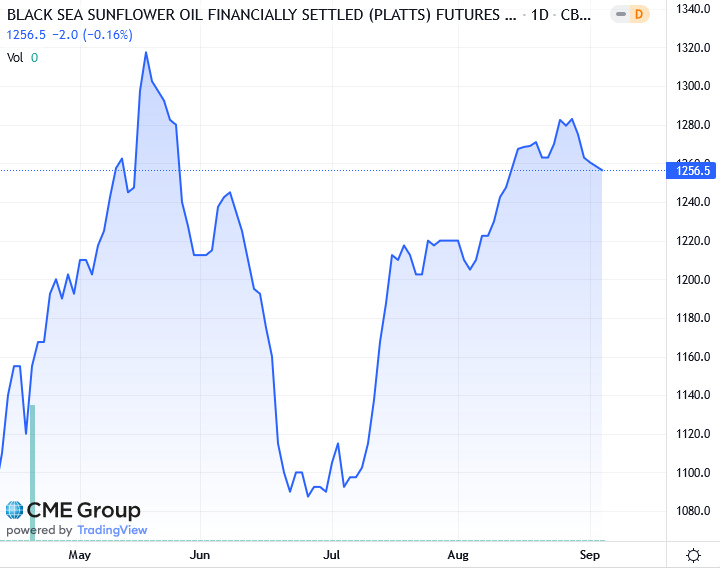Click the green volume bar
Screen dimensions: 720x575
point(33,470)
